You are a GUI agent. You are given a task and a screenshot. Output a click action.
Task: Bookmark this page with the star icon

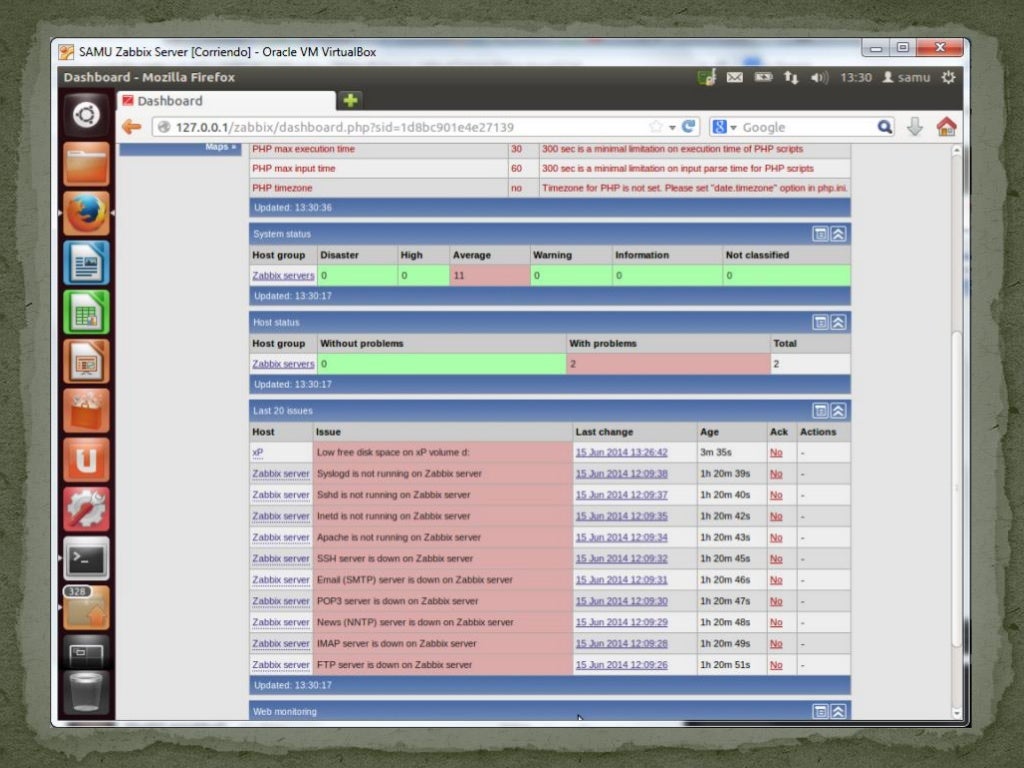pos(656,127)
